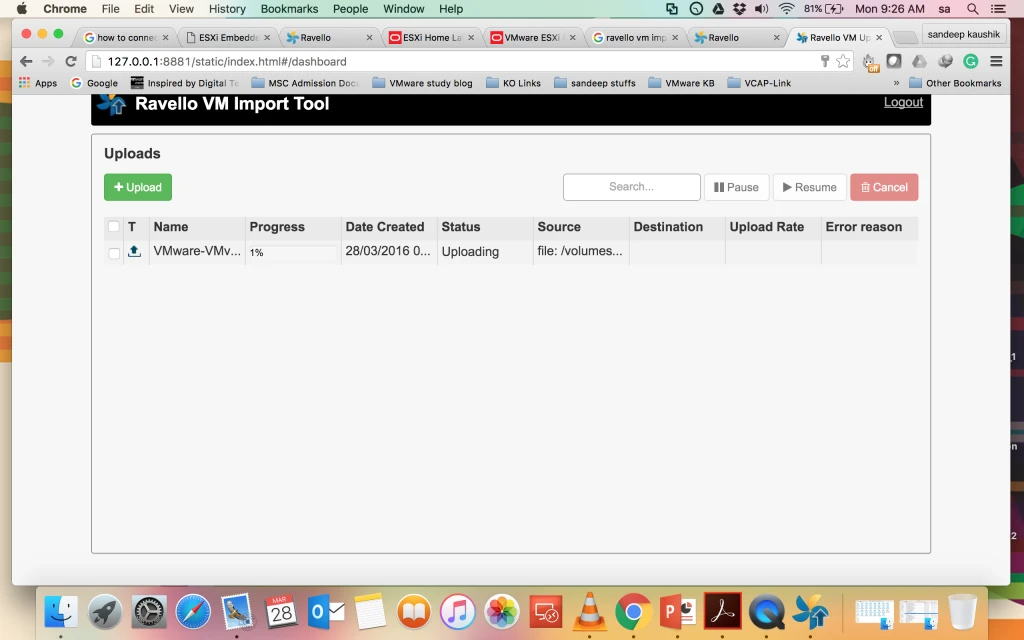
Task: Open the History menu
Action: [x=227, y=8]
